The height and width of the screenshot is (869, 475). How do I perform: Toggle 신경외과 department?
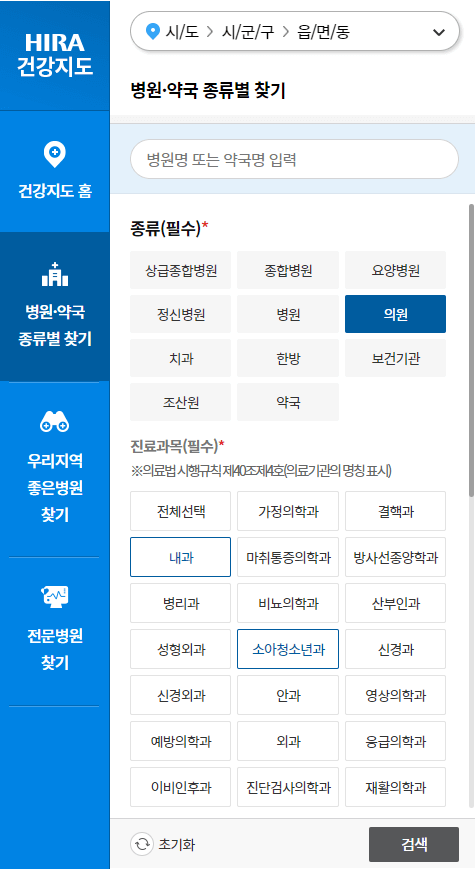click(x=181, y=695)
